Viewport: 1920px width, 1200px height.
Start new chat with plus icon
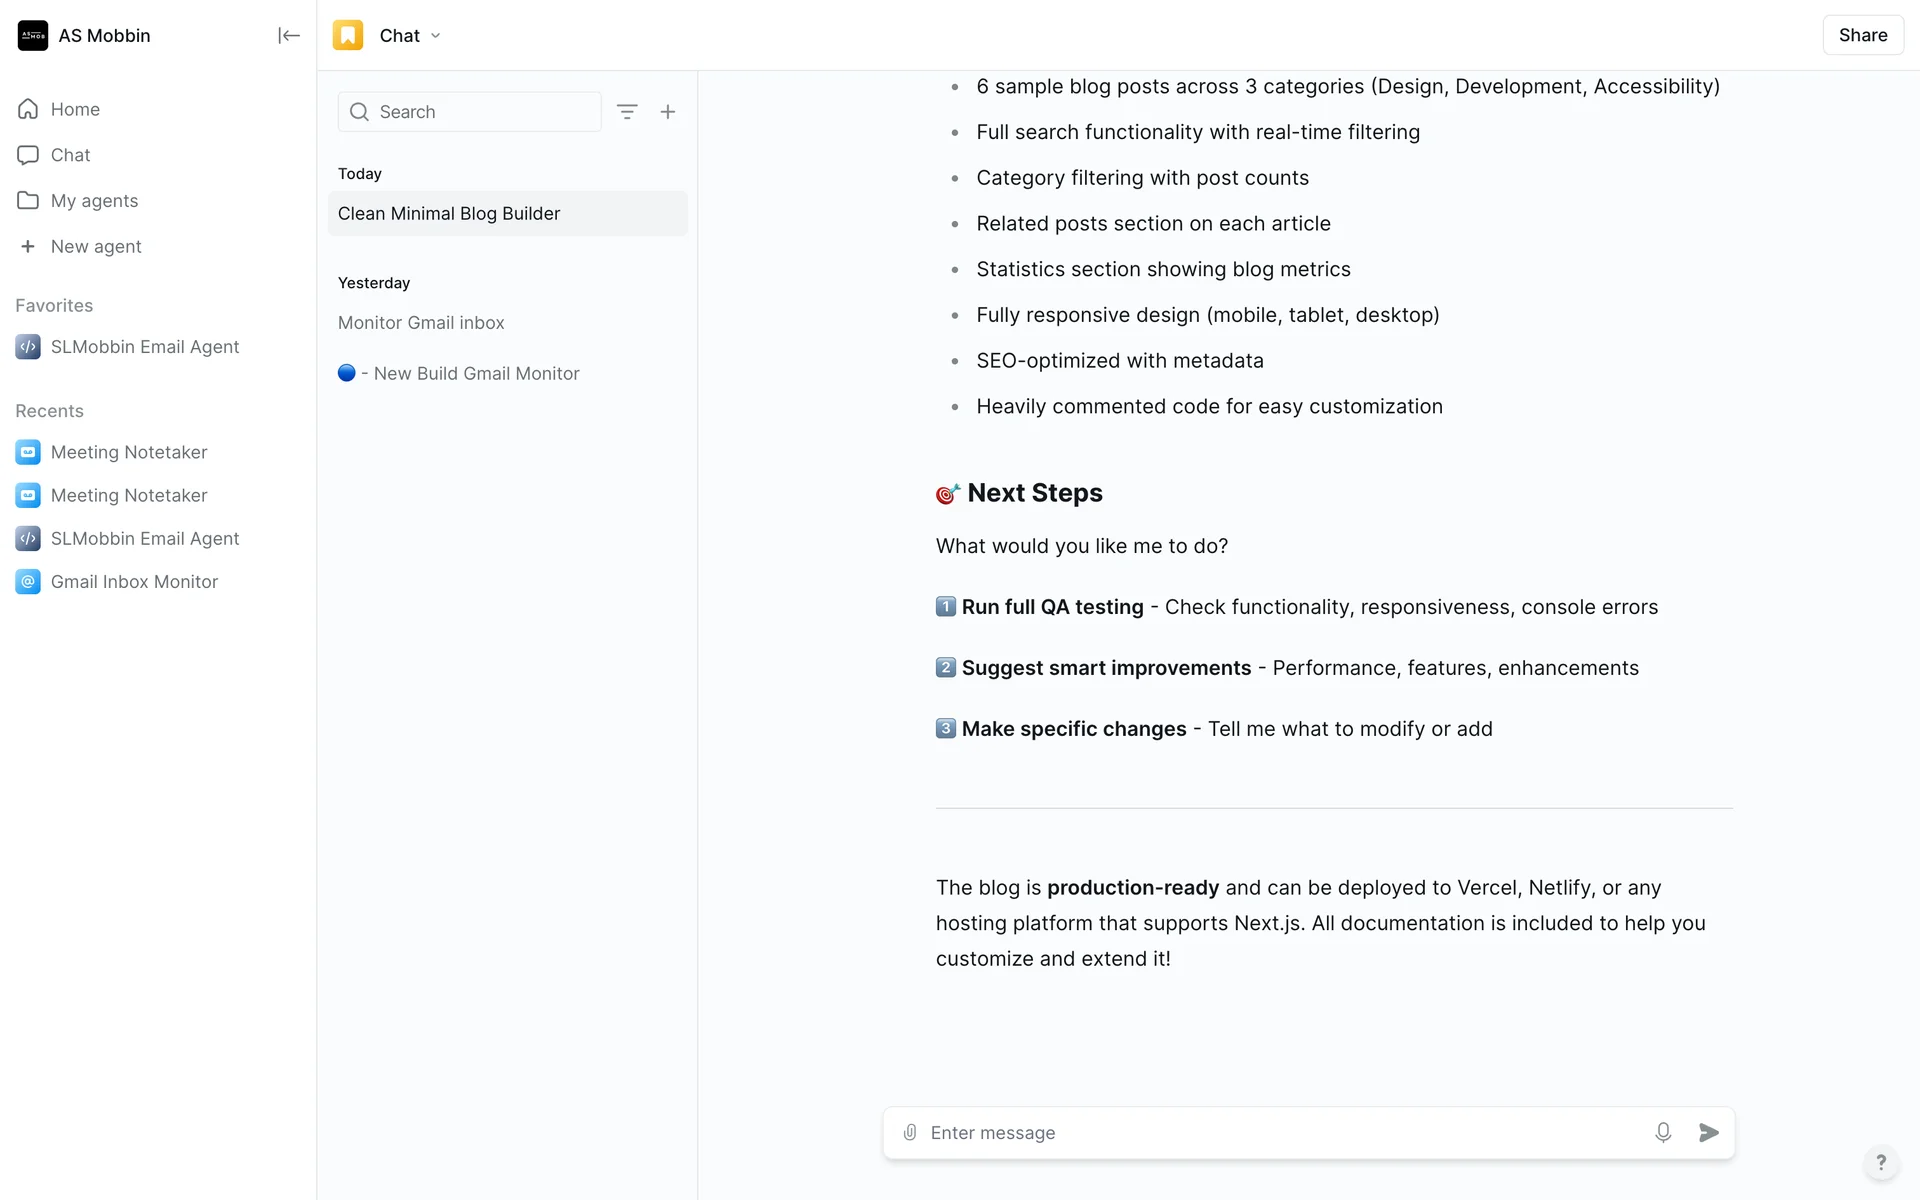668,112
